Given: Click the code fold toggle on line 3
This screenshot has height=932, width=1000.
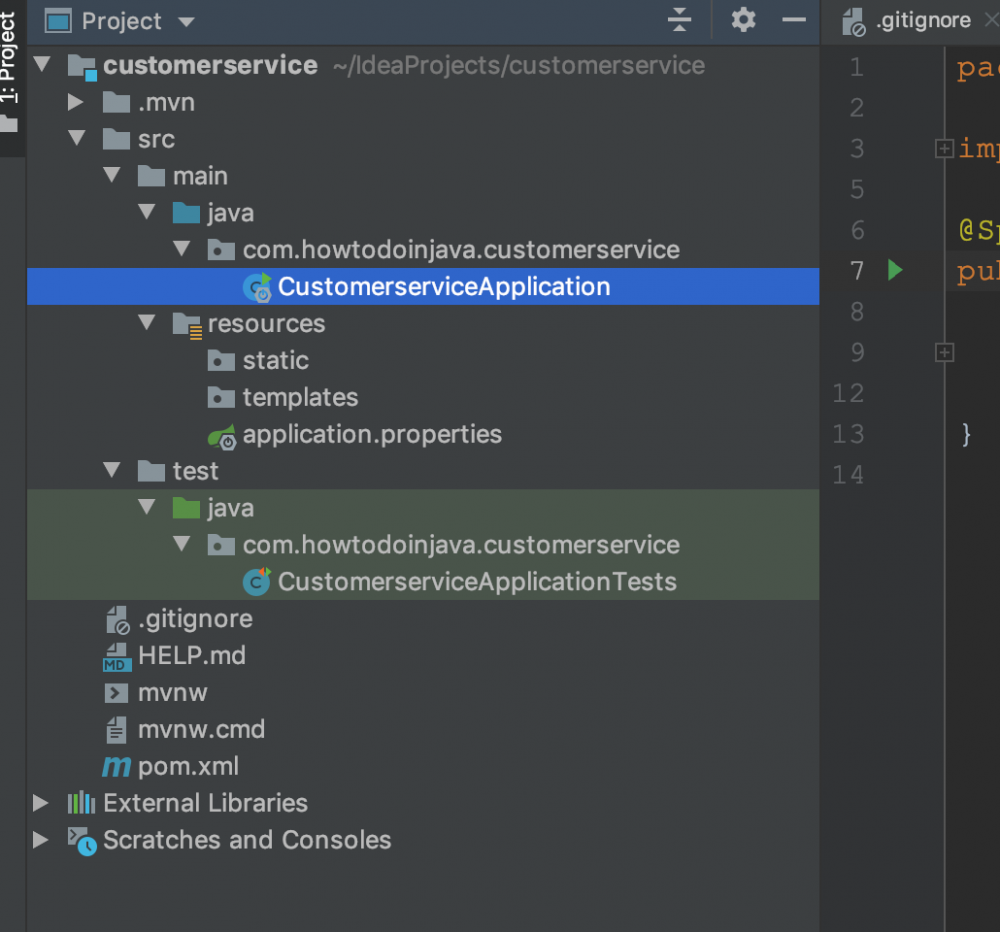Looking at the screenshot, I should [x=944, y=148].
